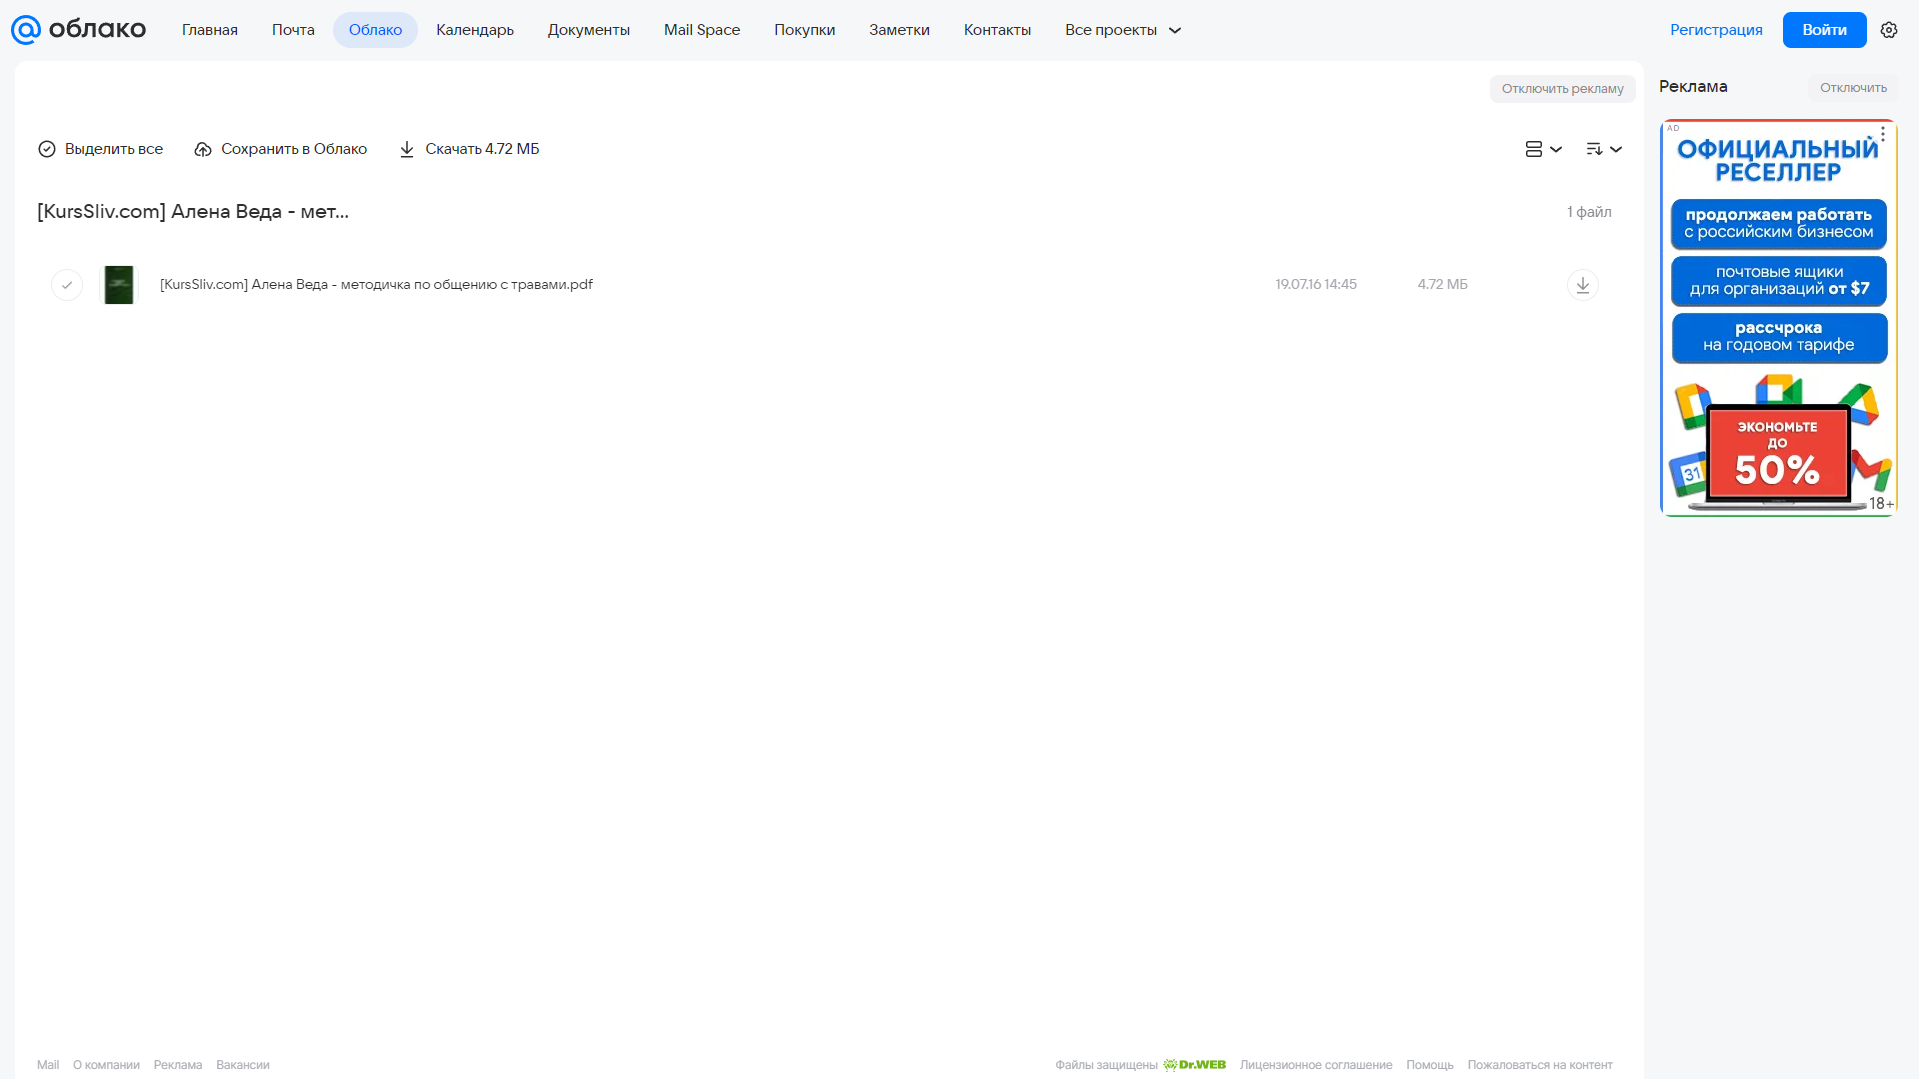Open the sort order dropdown
Screen dimensions: 1919x1079
(1603, 149)
